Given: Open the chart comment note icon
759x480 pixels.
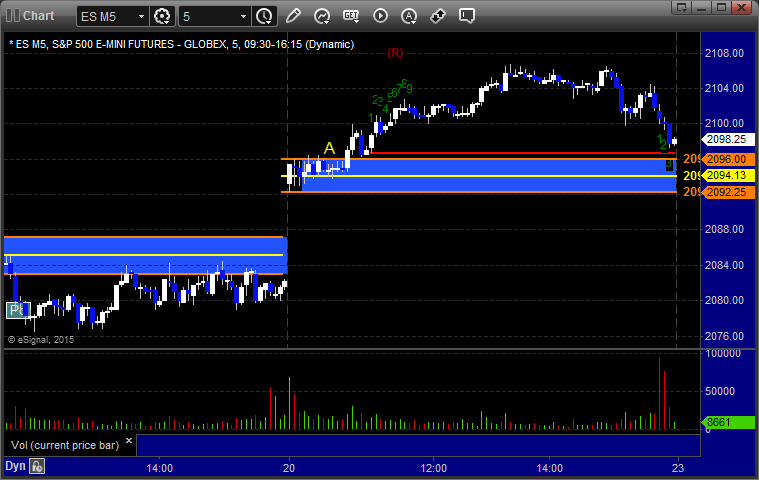Looking at the screenshot, I should pos(467,16).
